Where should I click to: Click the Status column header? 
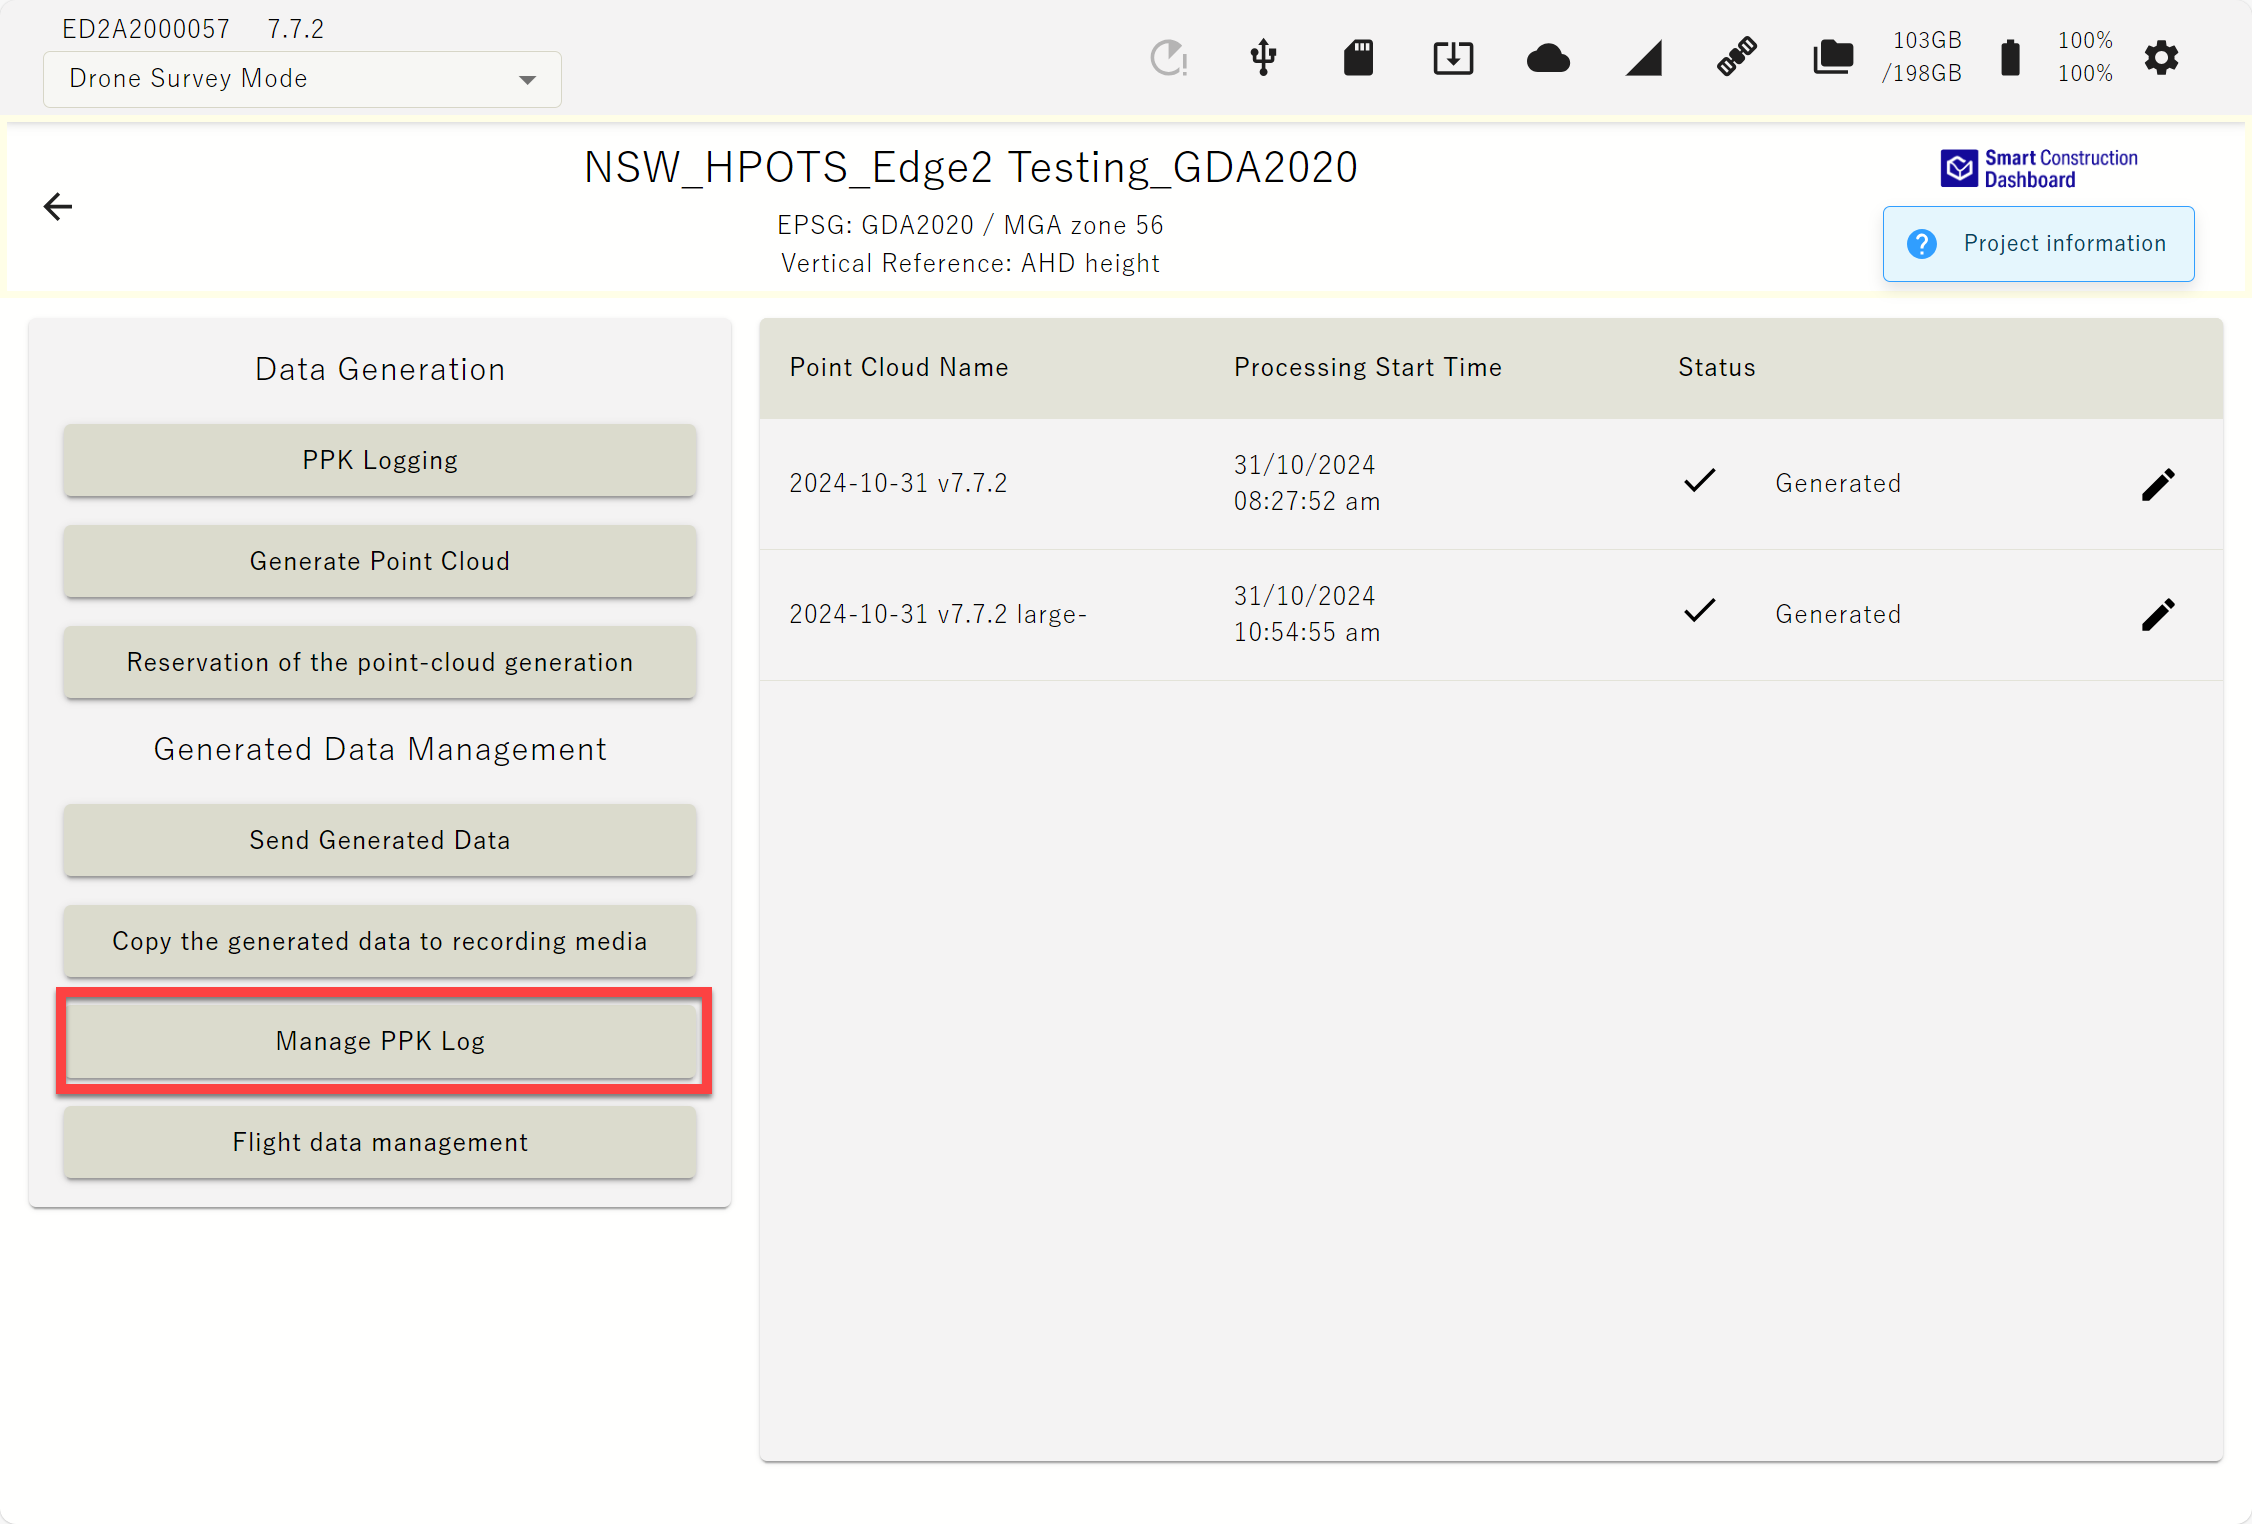(1716, 367)
